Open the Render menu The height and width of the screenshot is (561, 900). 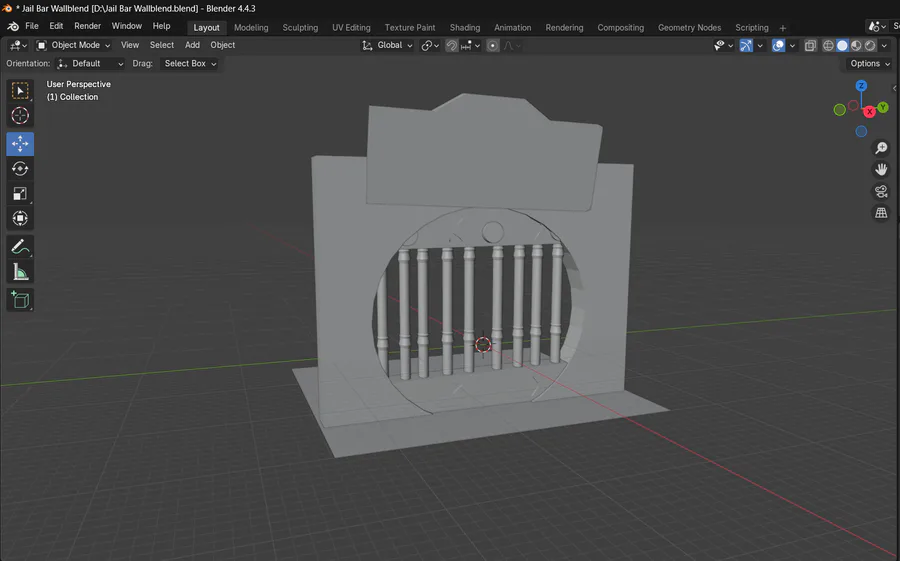pos(87,26)
